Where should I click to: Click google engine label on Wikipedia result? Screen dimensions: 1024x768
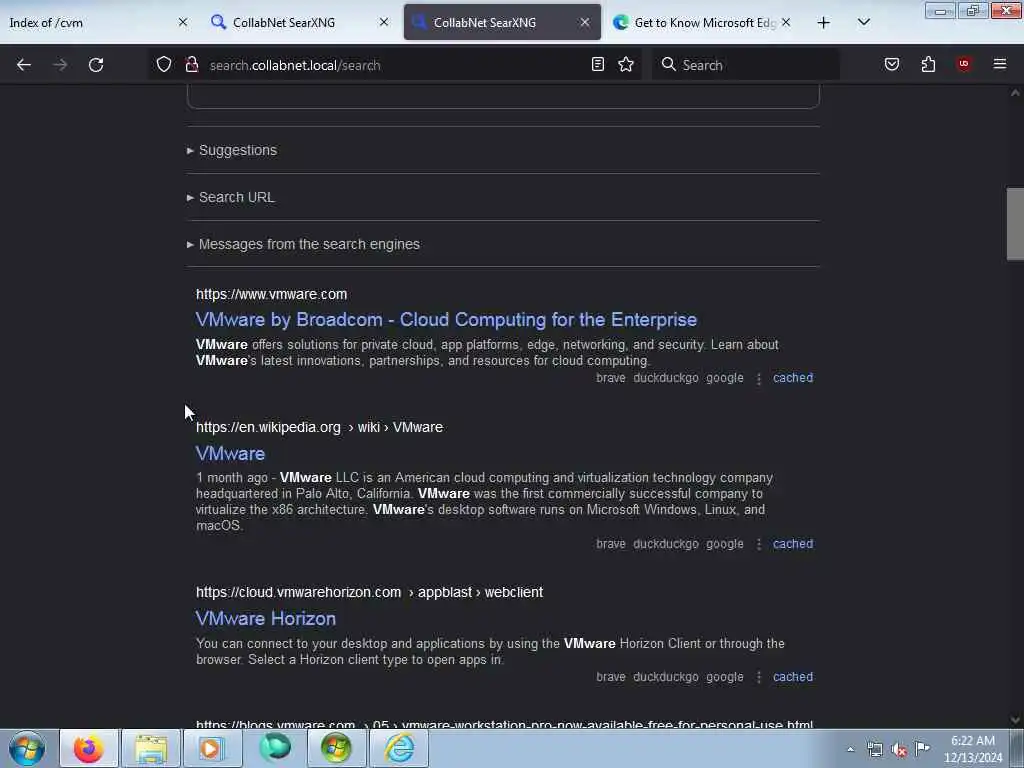(724, 543)
